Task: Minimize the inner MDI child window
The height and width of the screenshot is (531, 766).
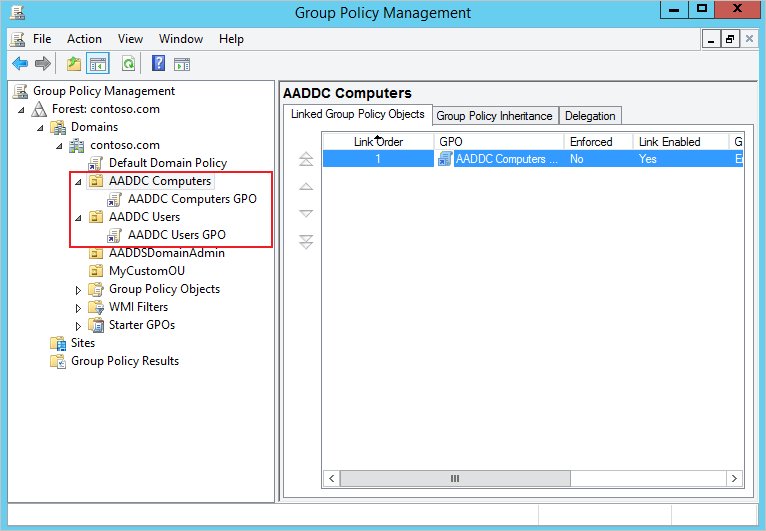Action: (711, 39)
